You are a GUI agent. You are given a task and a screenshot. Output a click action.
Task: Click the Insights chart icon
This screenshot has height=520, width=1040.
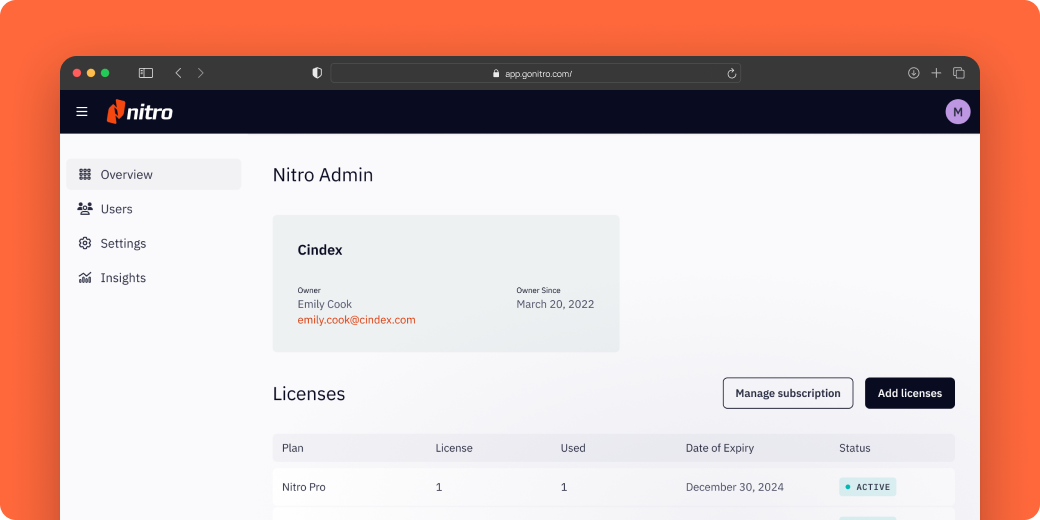click(x=85, y=278)
